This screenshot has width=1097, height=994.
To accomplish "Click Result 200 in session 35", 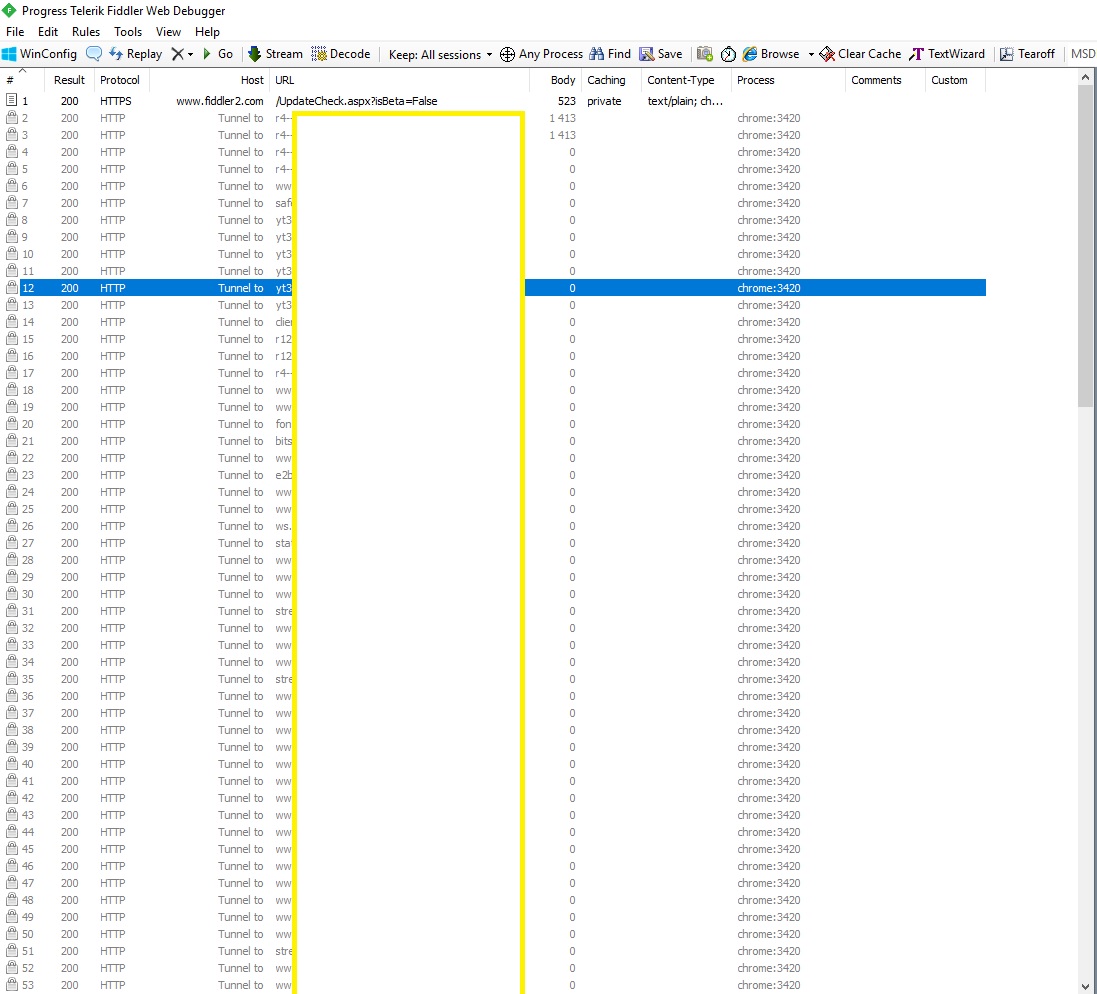I will (69, 679).
